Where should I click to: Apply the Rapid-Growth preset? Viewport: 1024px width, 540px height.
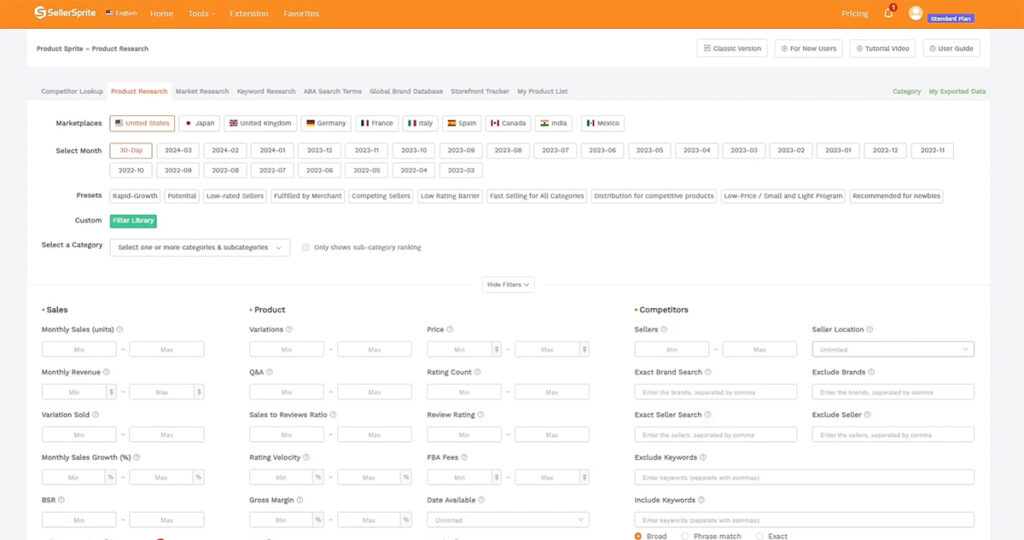point(135,196)
